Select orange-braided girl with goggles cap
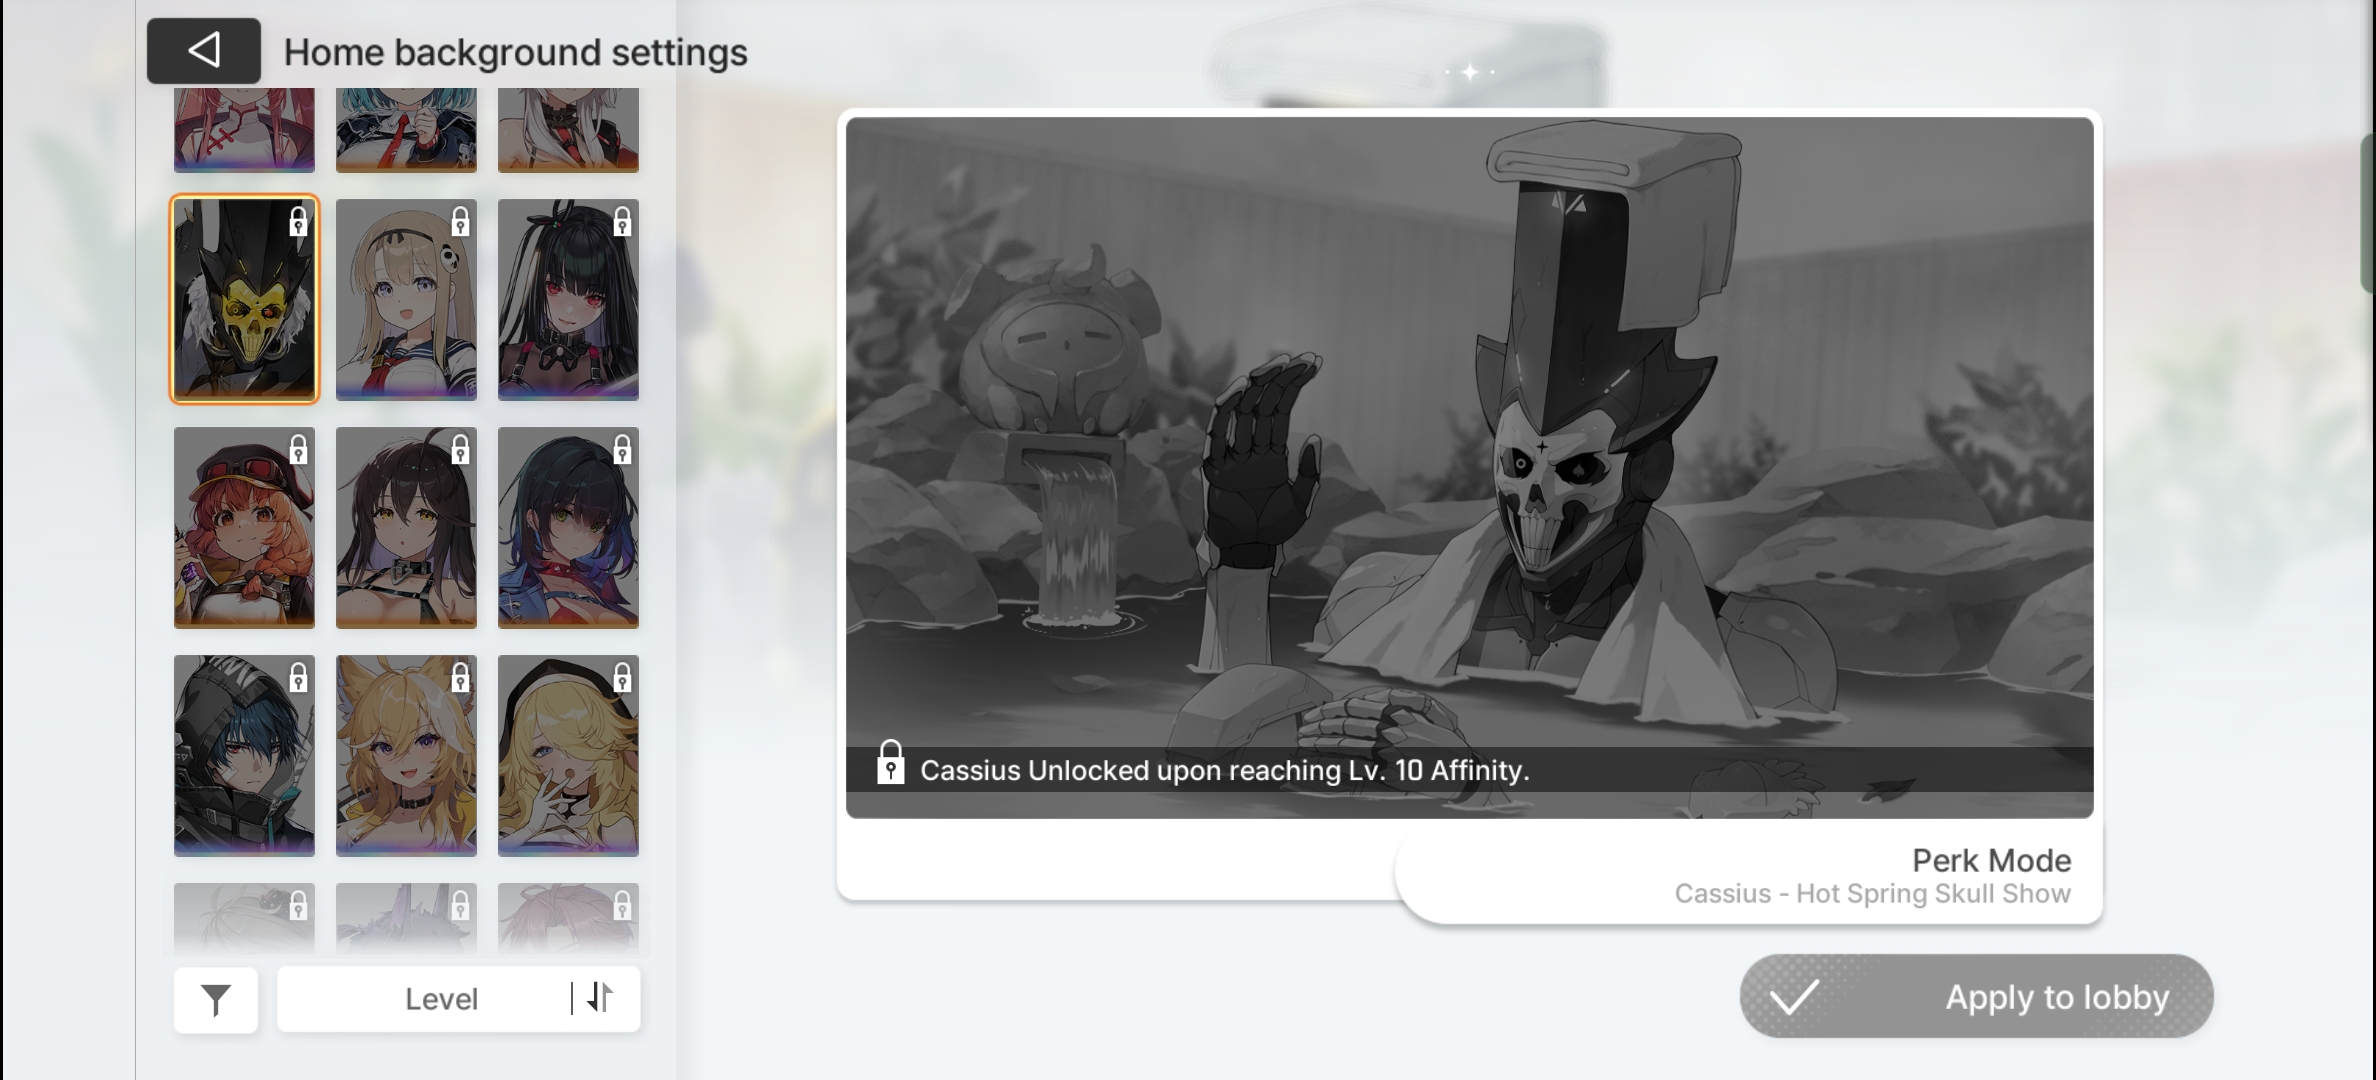 pyautogui.click(x=244, y=528)
